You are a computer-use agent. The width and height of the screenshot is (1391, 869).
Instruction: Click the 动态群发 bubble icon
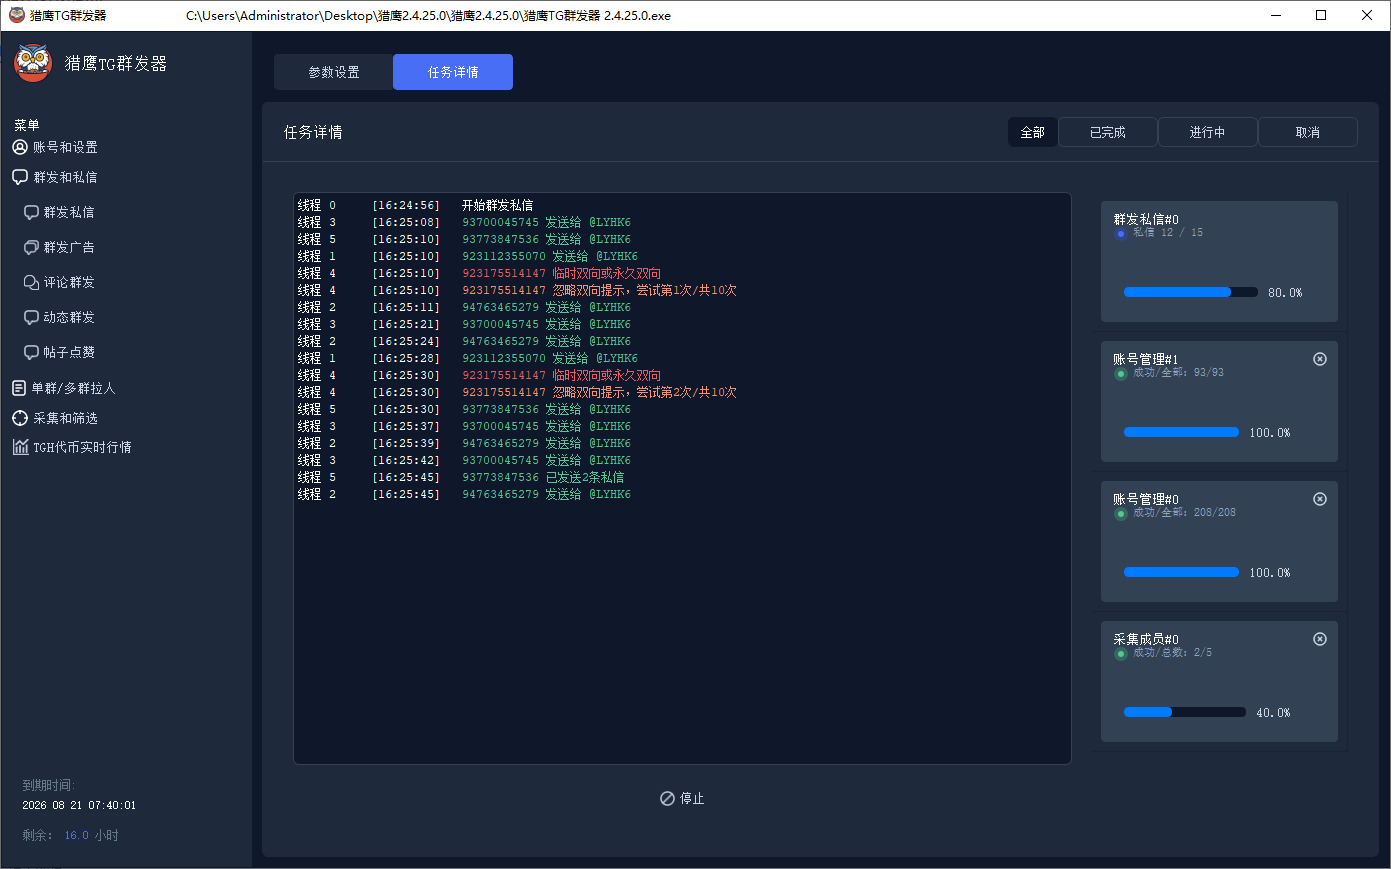pos(31,317)
